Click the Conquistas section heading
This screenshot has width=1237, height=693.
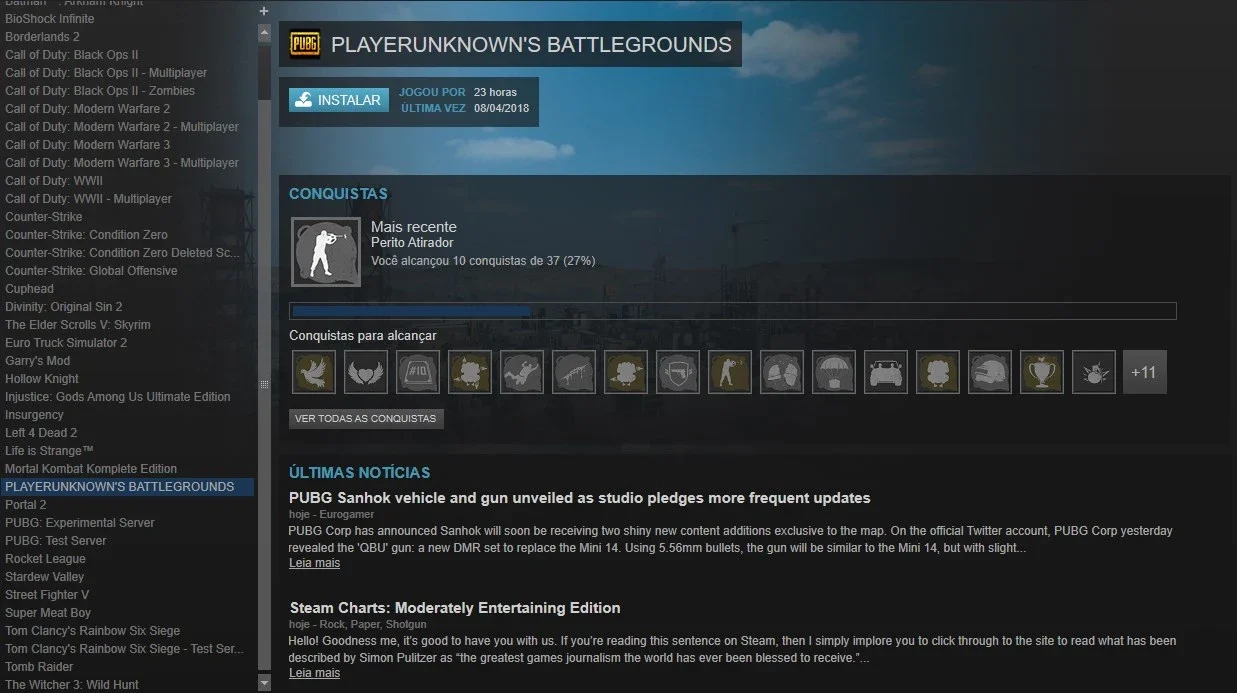tap(338, 193)
